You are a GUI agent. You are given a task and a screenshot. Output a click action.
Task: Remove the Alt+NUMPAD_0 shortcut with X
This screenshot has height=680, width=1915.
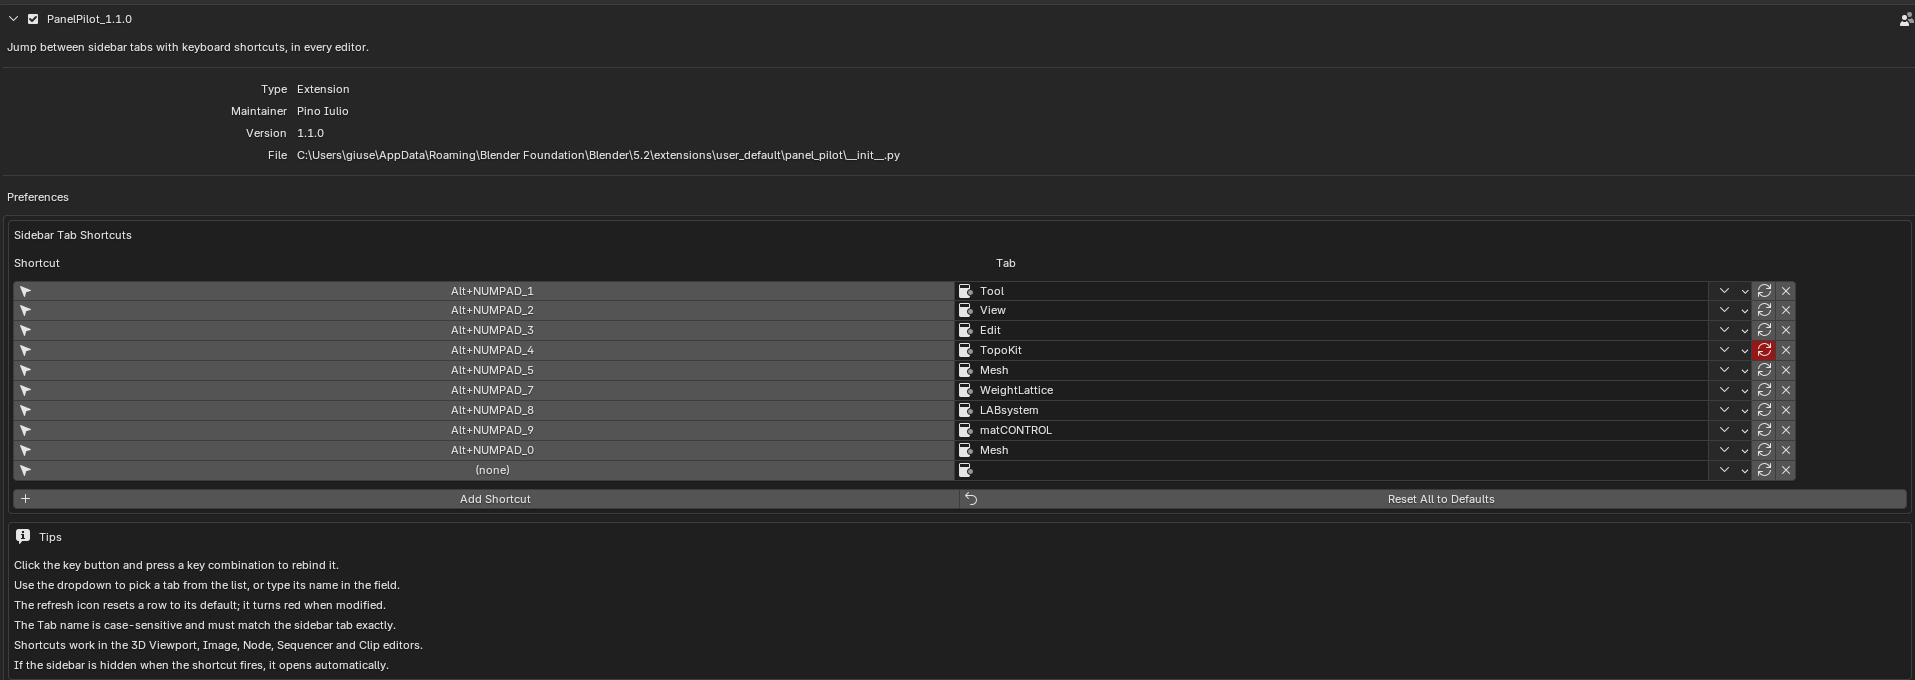(1786, 450)
